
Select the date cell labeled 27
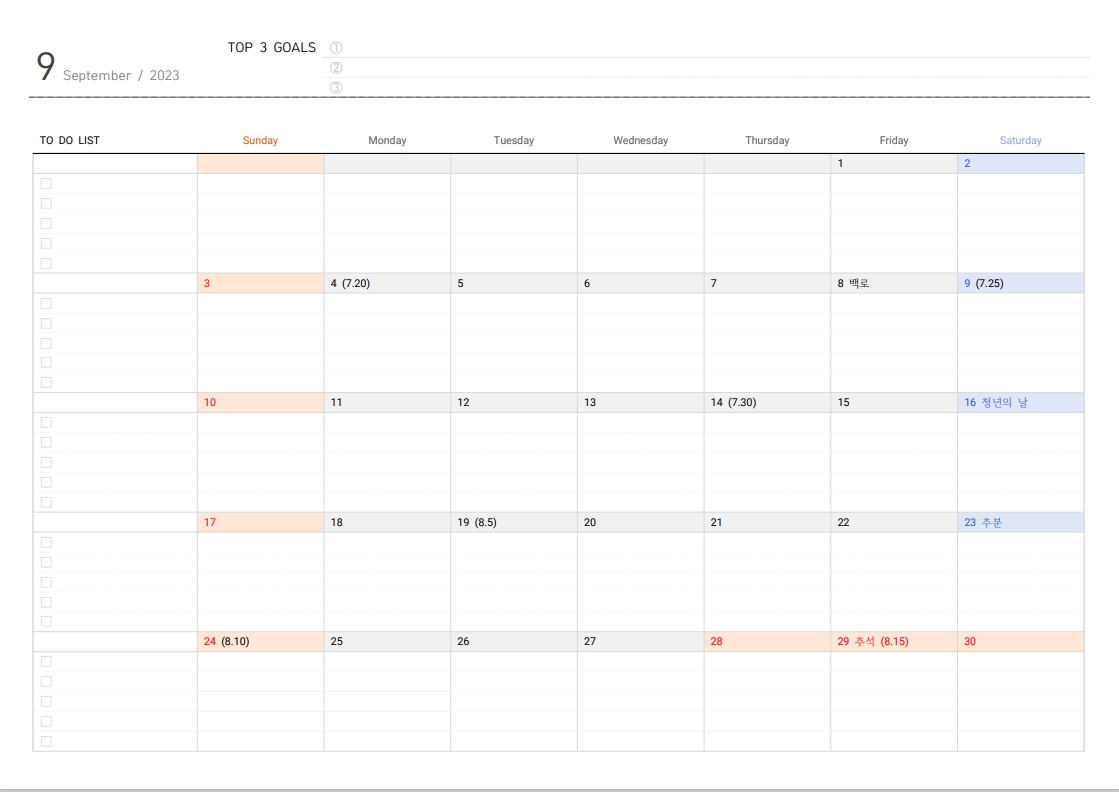click(641, 641)
